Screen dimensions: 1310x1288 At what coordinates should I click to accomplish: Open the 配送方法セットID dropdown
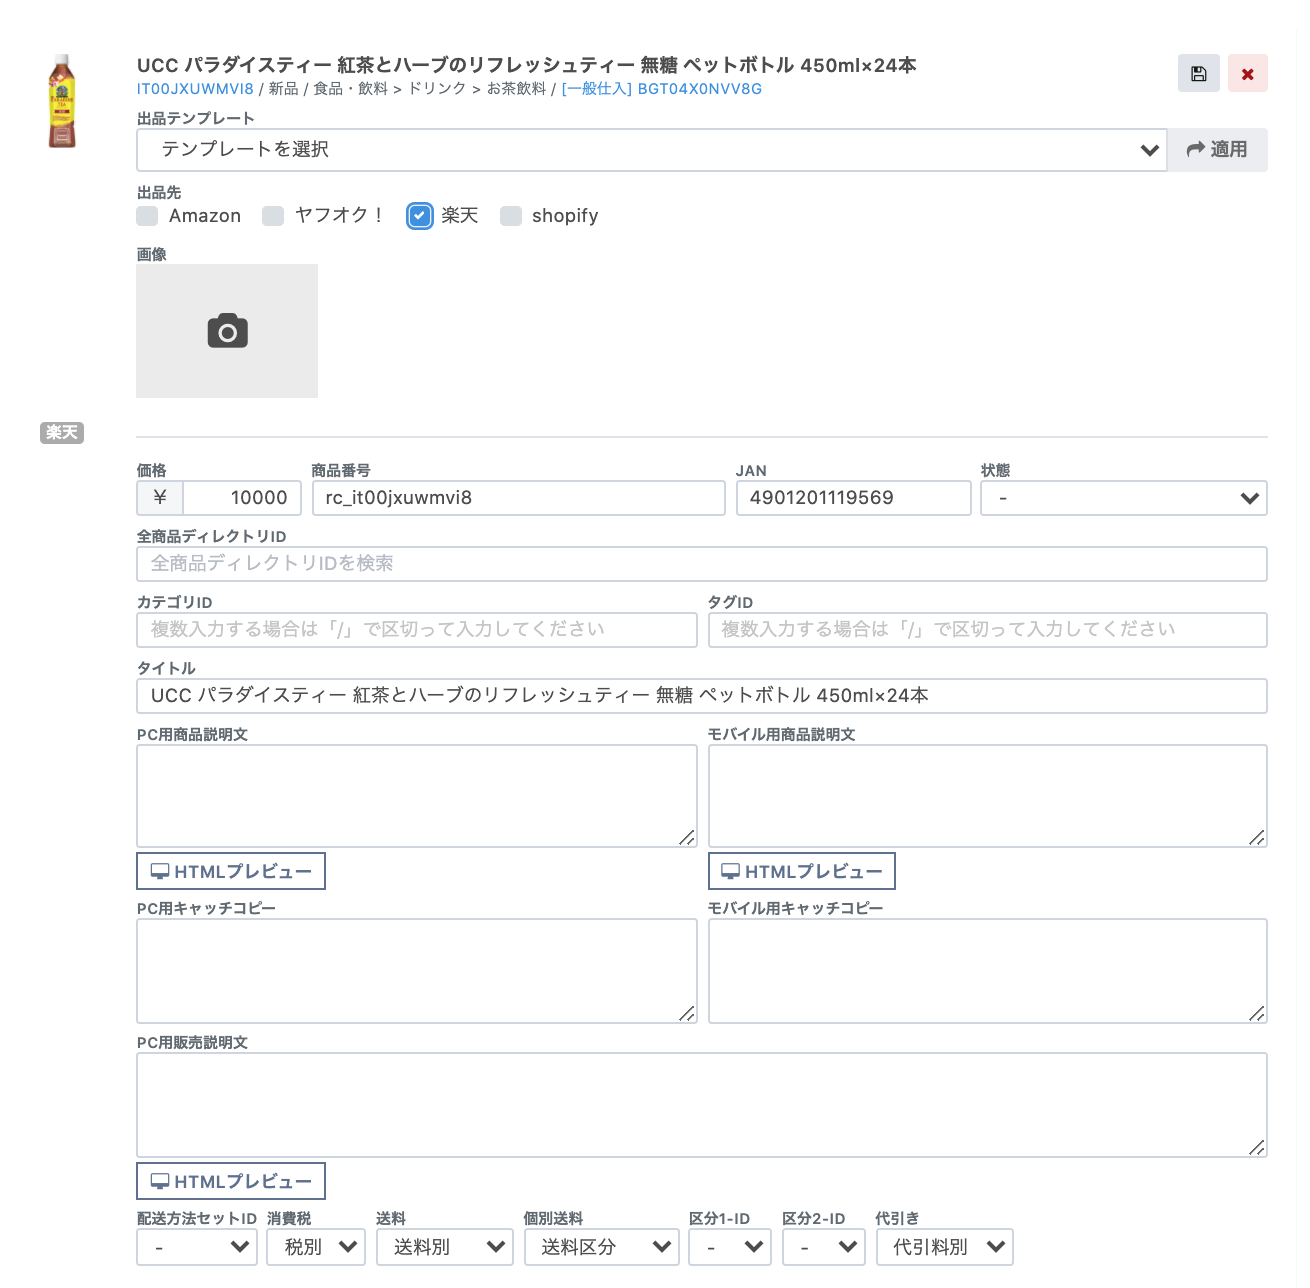tap(197, 1247)
